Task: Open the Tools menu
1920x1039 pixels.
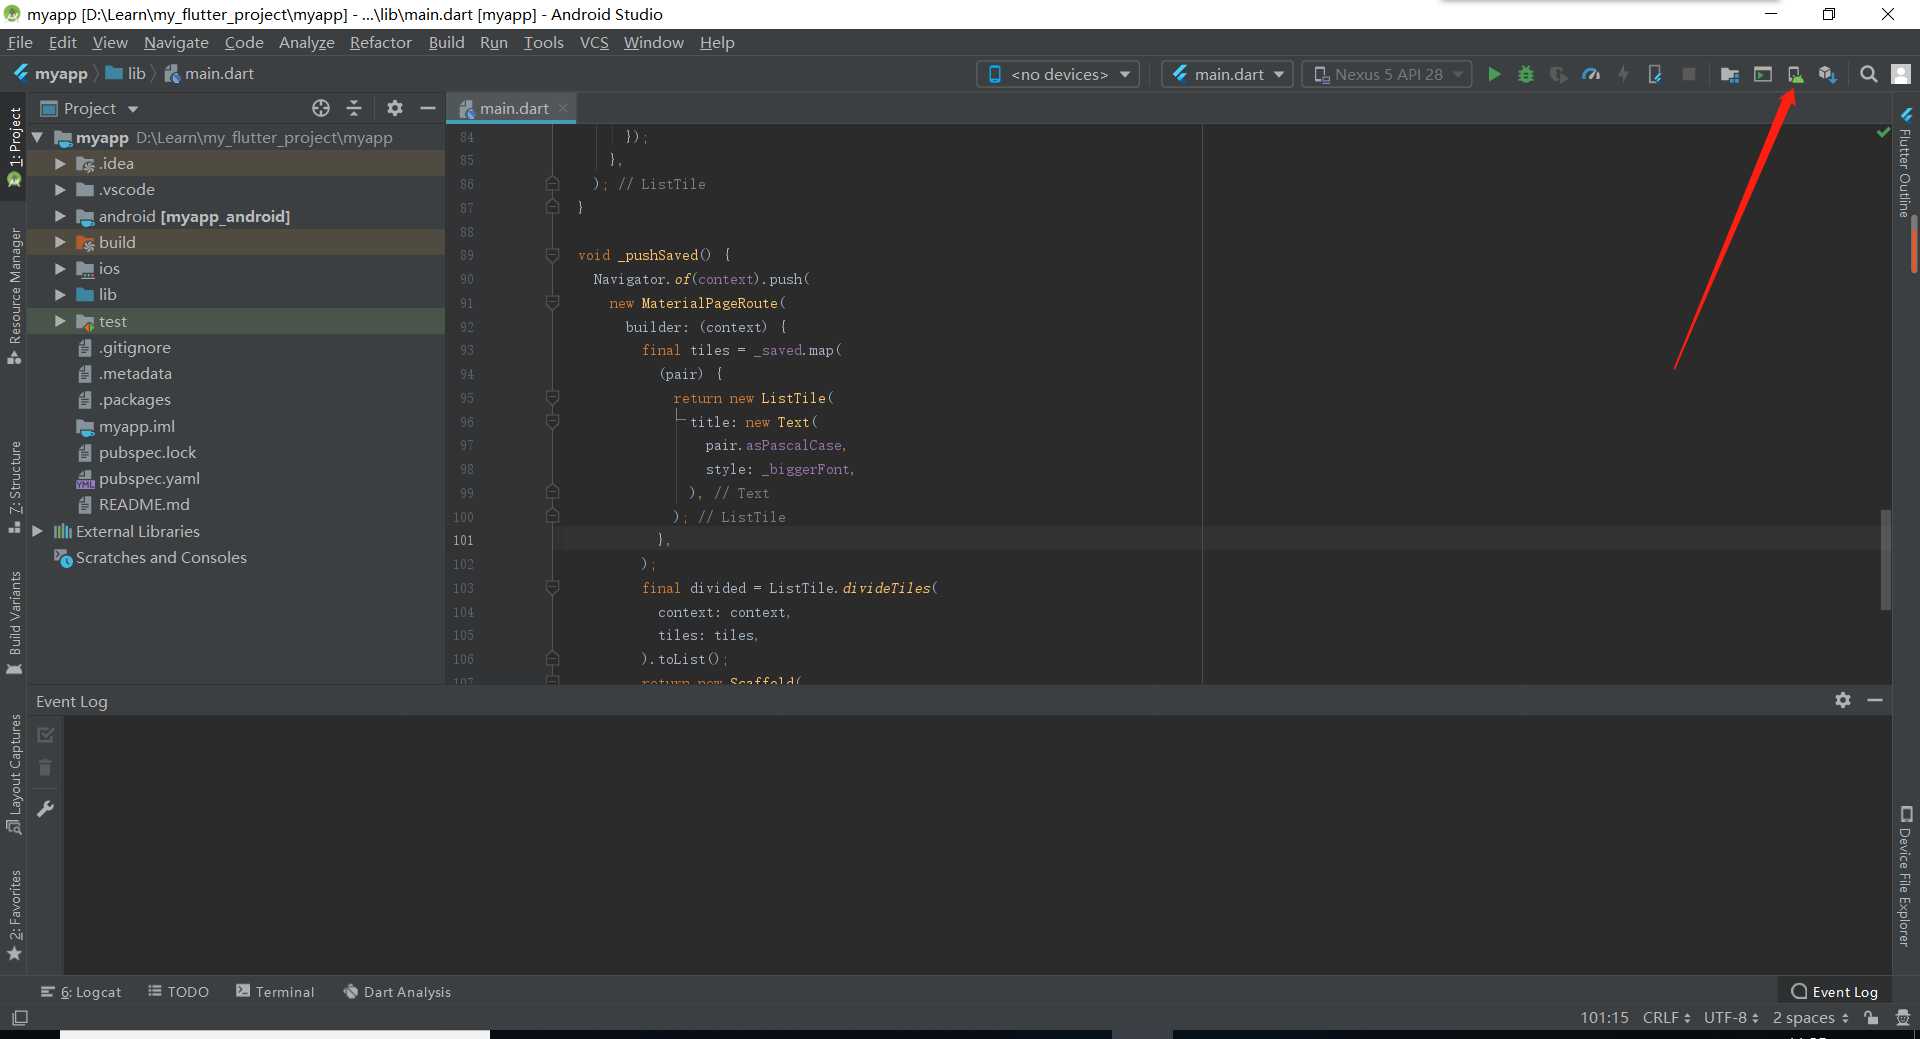Action: point(543,42)
